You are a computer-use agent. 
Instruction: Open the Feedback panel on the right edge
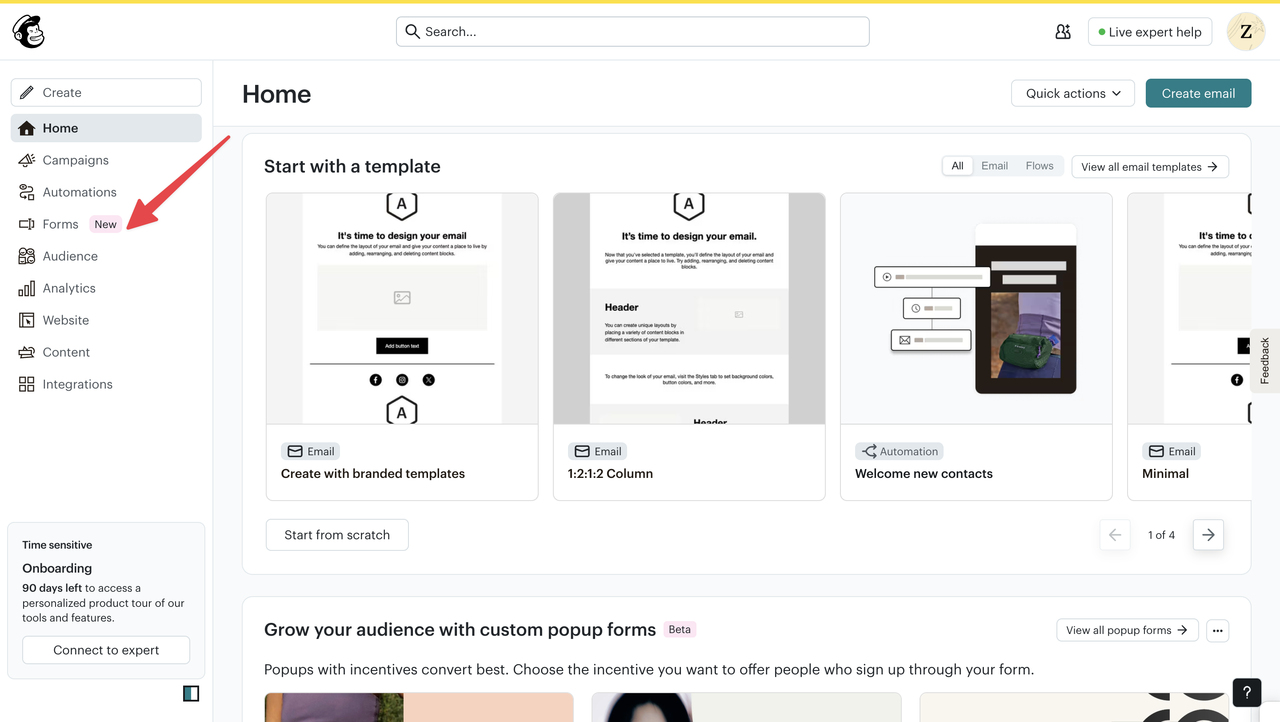(x=1264, y=361)
